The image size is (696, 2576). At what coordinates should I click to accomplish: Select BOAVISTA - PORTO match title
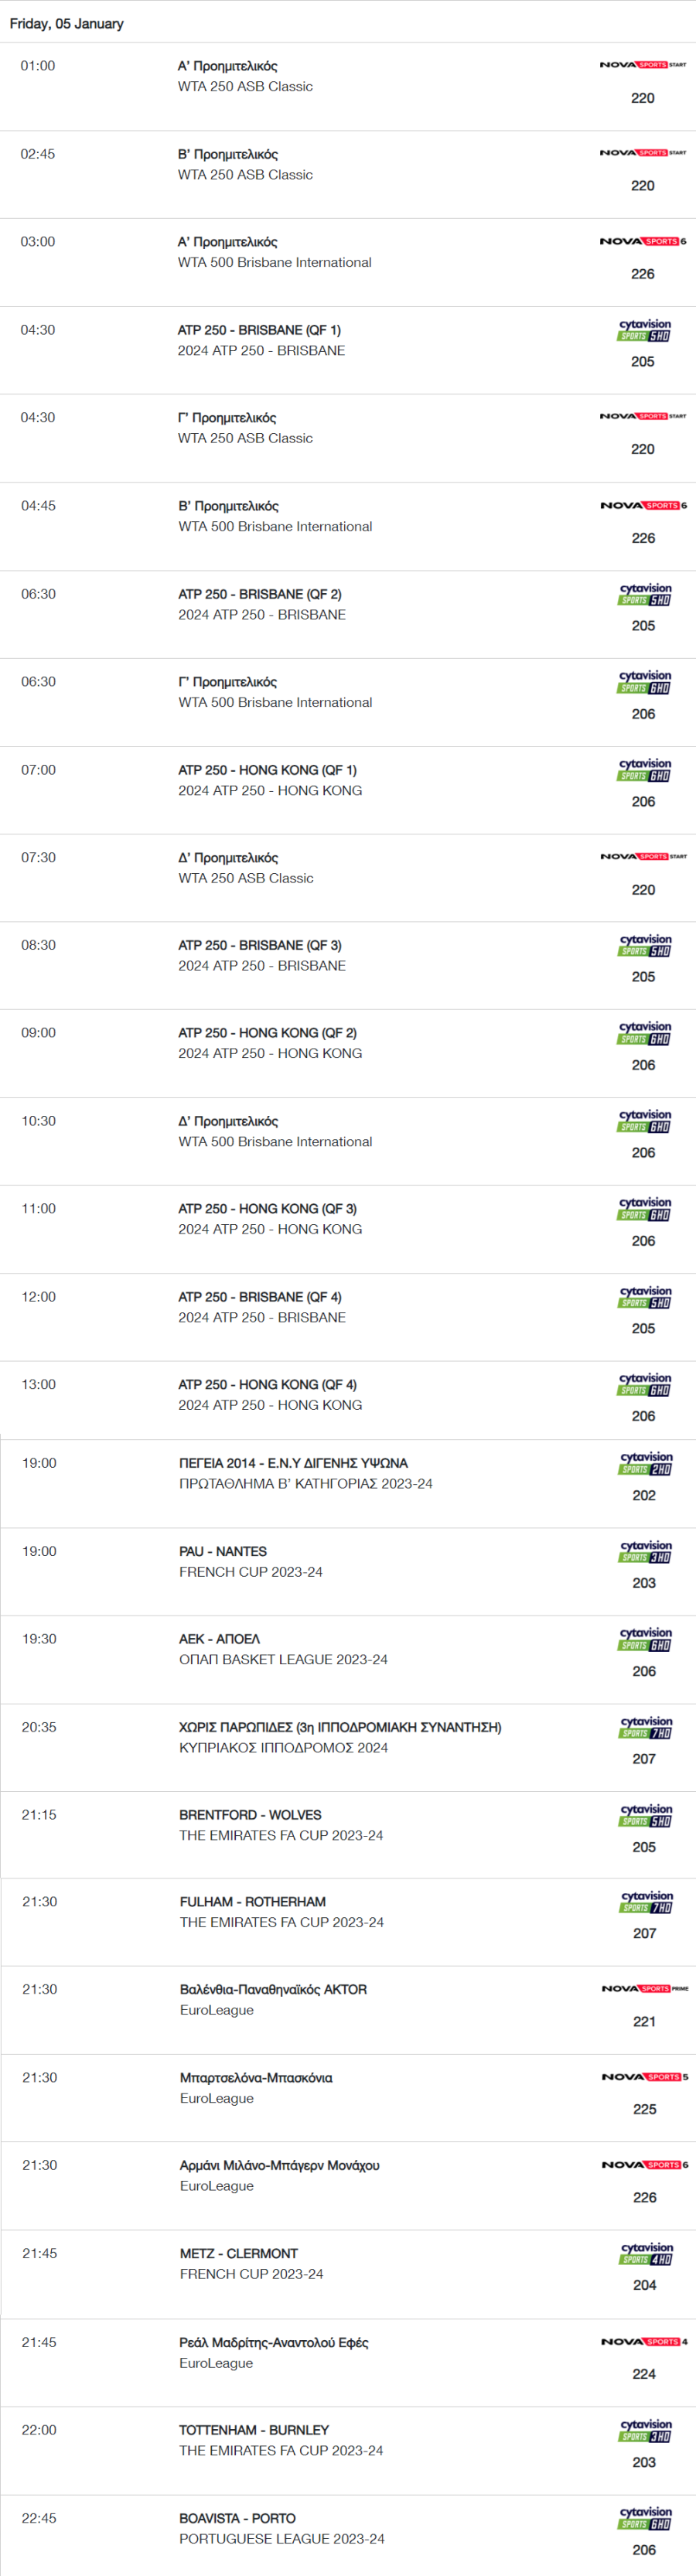(x=237, y=2518)
